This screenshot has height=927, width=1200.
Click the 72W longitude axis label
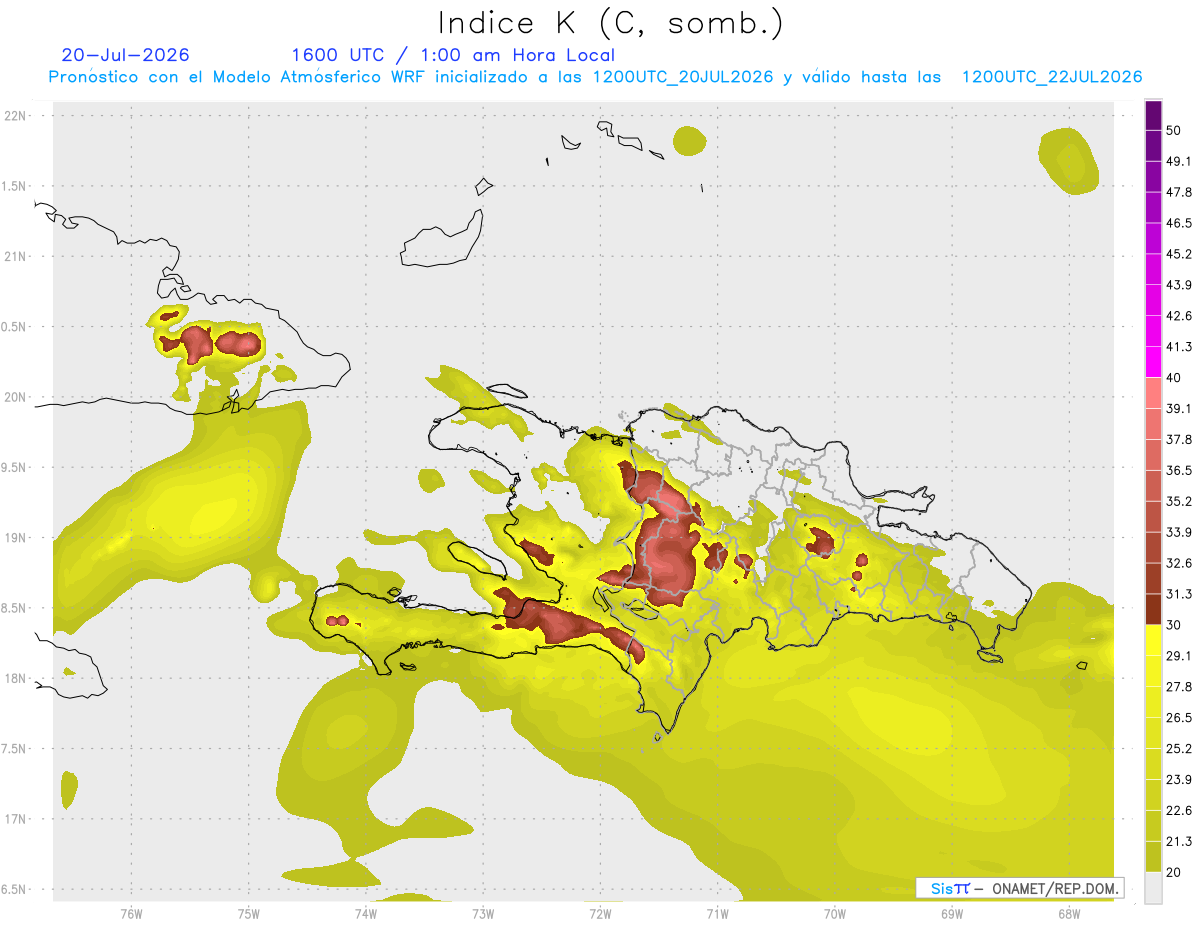pyautogui.click(x=600, y=913)
